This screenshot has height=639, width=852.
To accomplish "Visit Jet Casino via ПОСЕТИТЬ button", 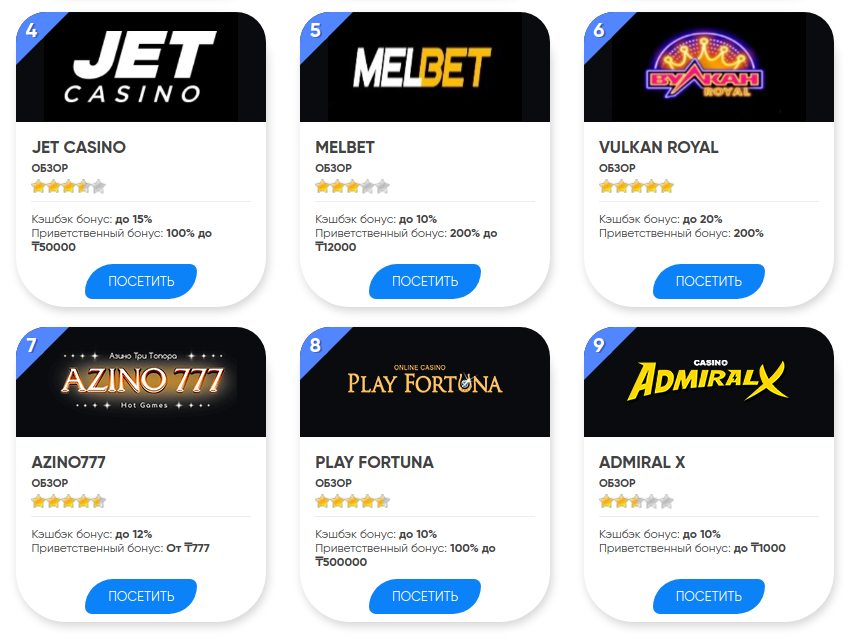I will point(141,281).
